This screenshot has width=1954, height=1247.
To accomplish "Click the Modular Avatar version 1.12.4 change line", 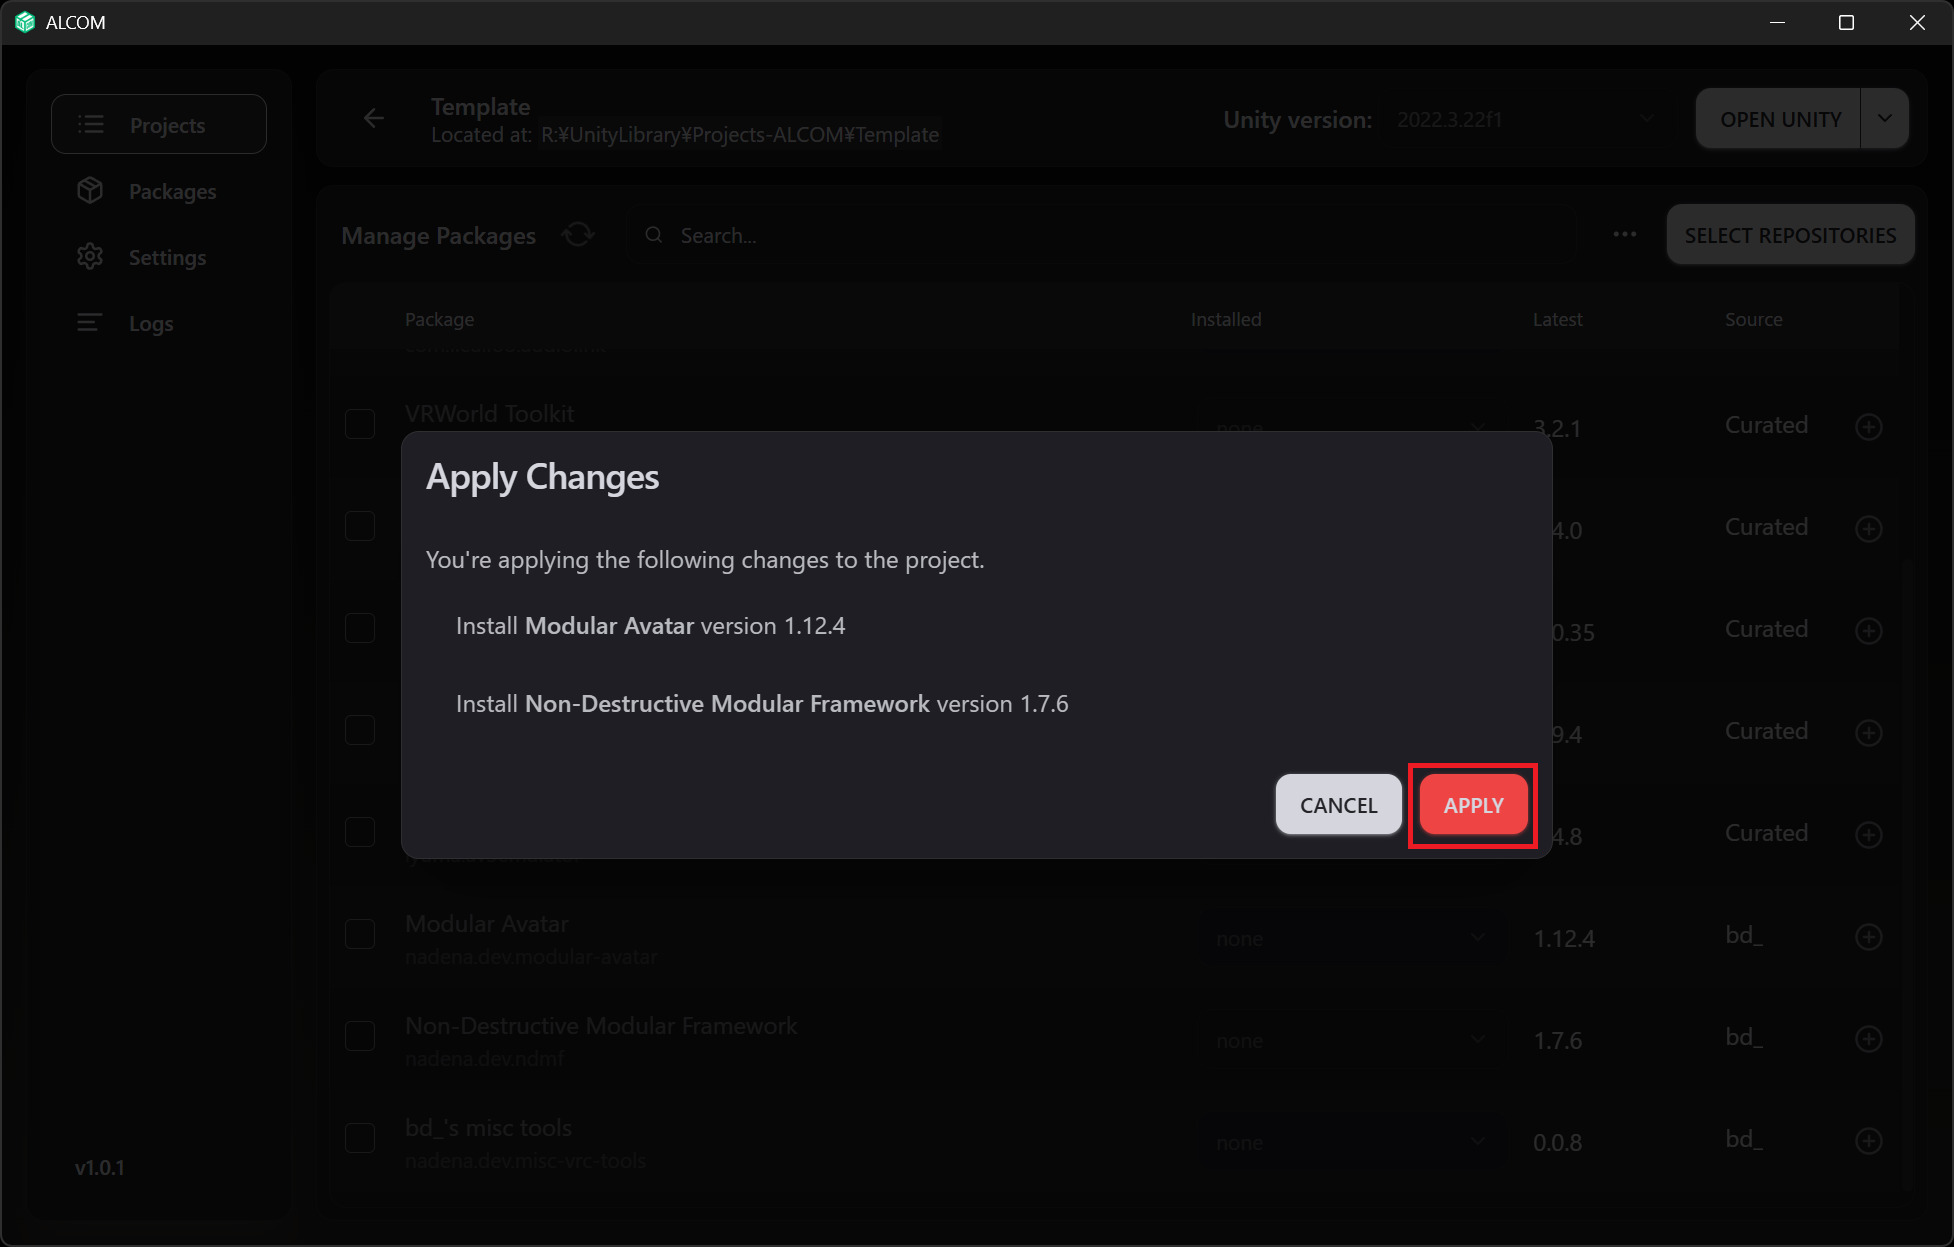I will 650,626.
